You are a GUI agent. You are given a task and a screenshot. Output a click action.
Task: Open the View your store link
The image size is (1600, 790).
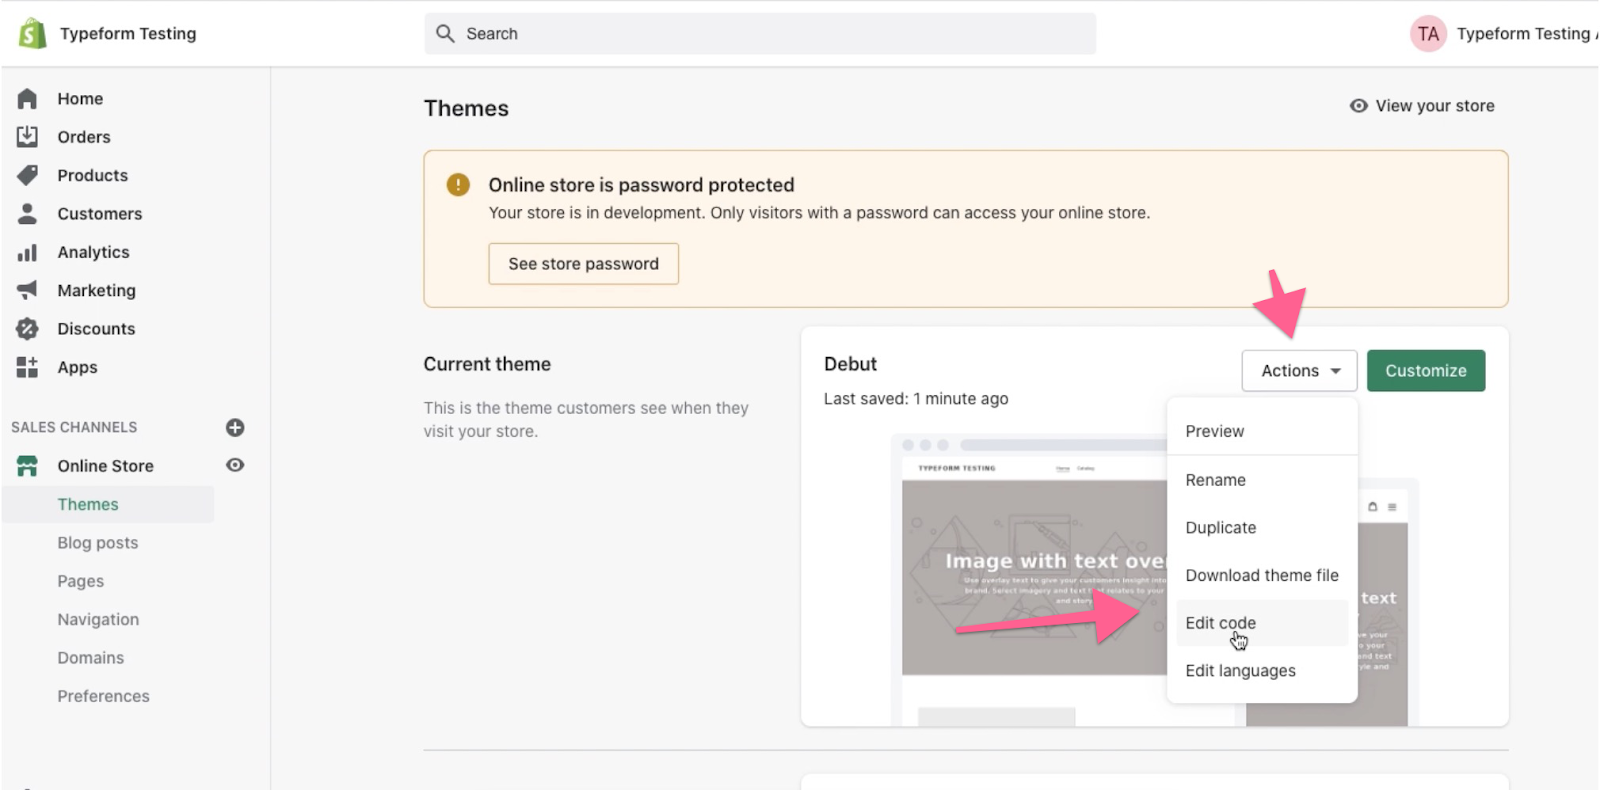point(1422,106)
